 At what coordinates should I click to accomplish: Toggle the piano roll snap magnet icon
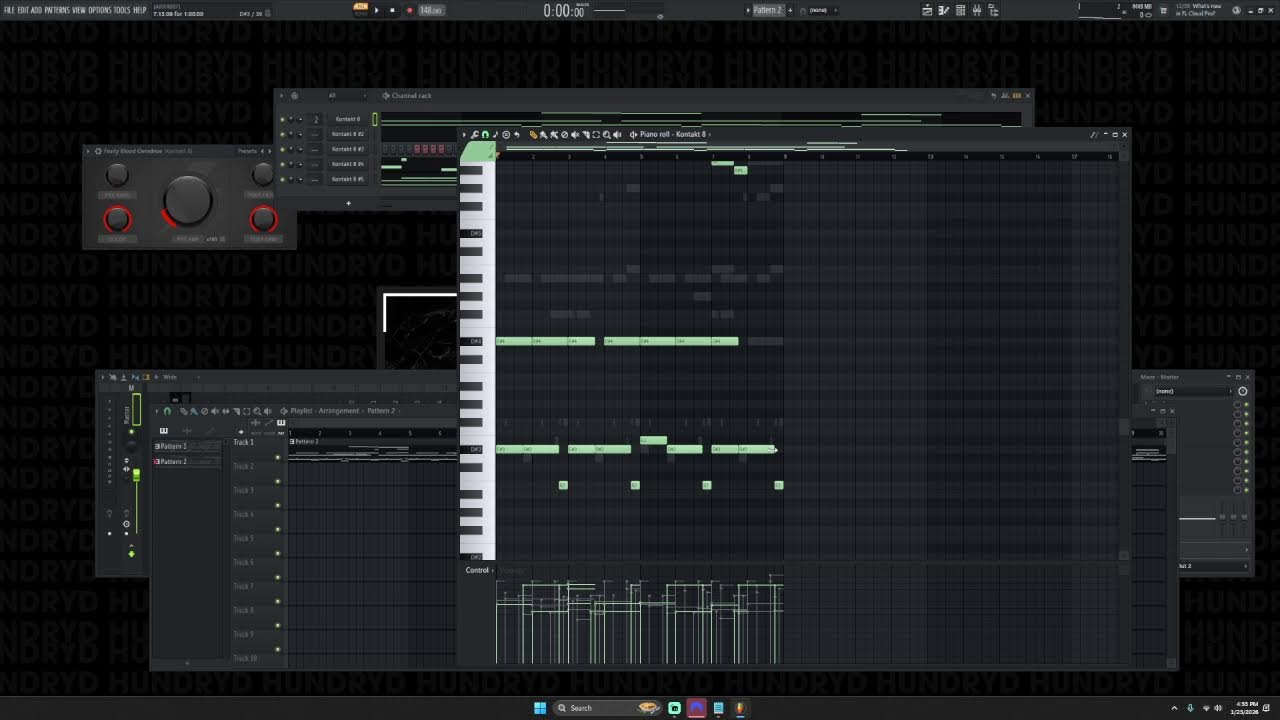(x=485, y=134)
